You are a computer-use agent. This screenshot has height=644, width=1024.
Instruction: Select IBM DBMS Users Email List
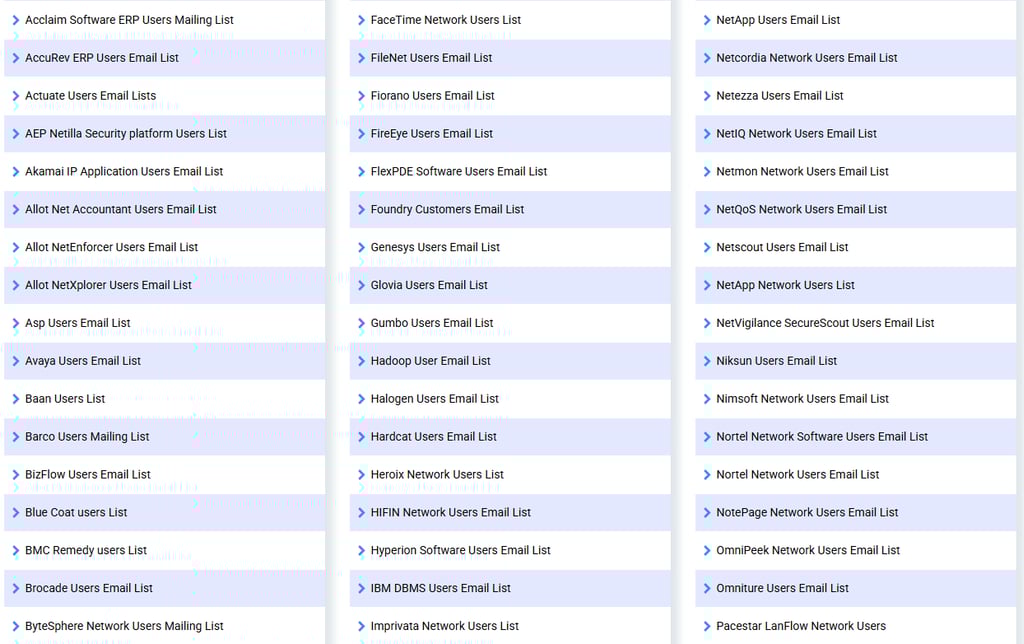[x=441, y=588]
